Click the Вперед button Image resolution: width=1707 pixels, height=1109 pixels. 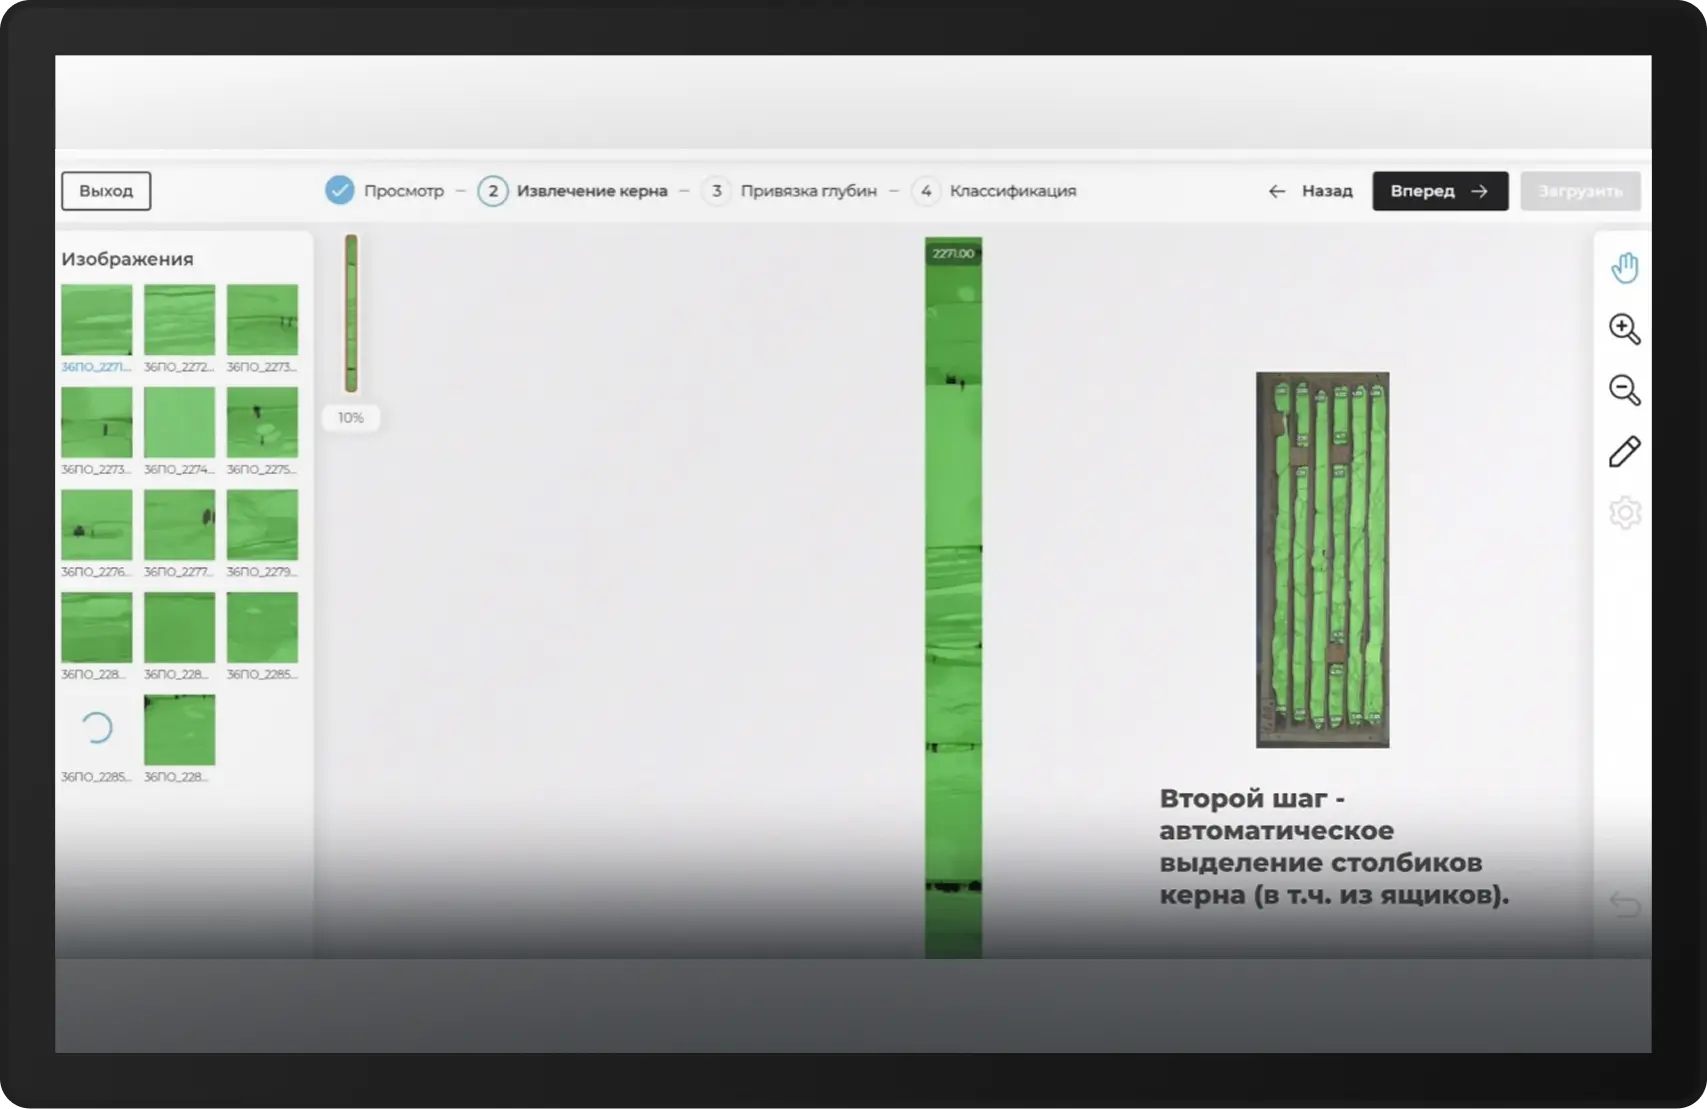point(1439,191)
